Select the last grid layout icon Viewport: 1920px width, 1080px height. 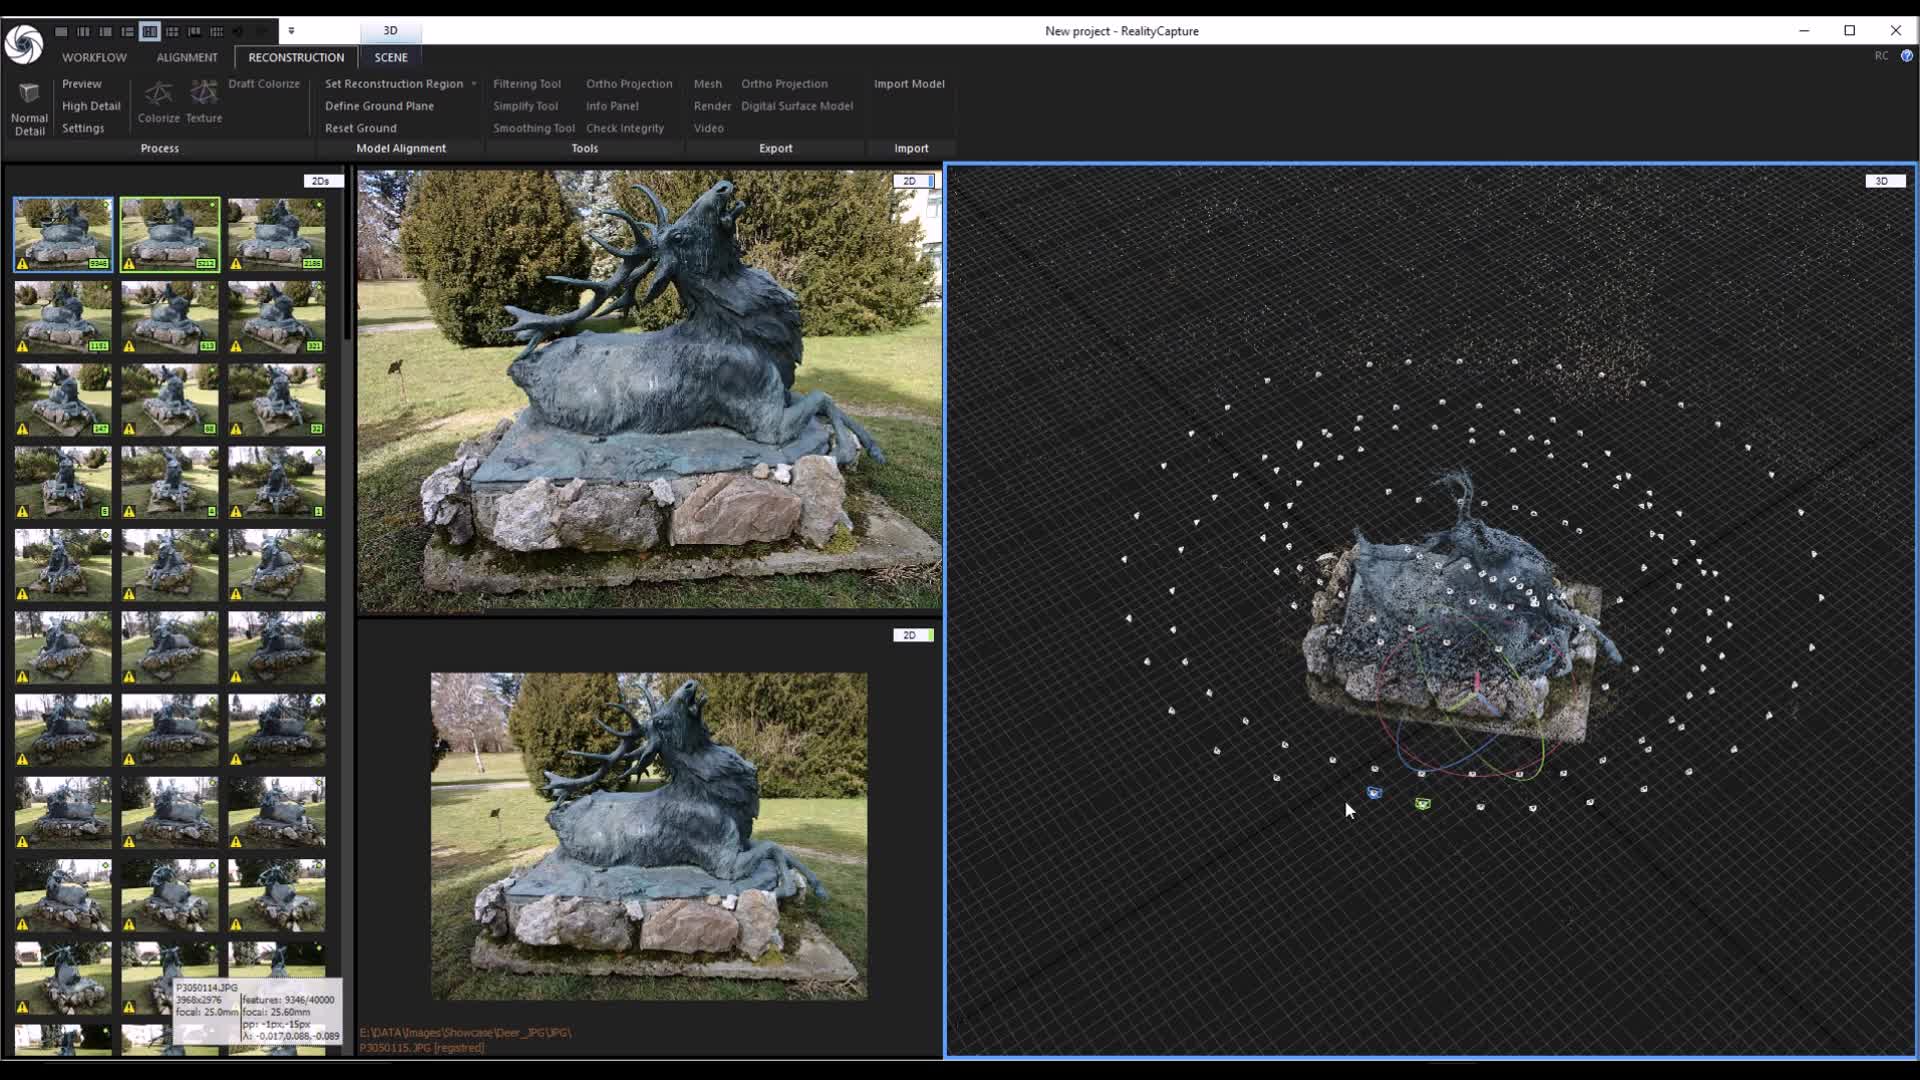pyautogui.click(x=216, y=32)
